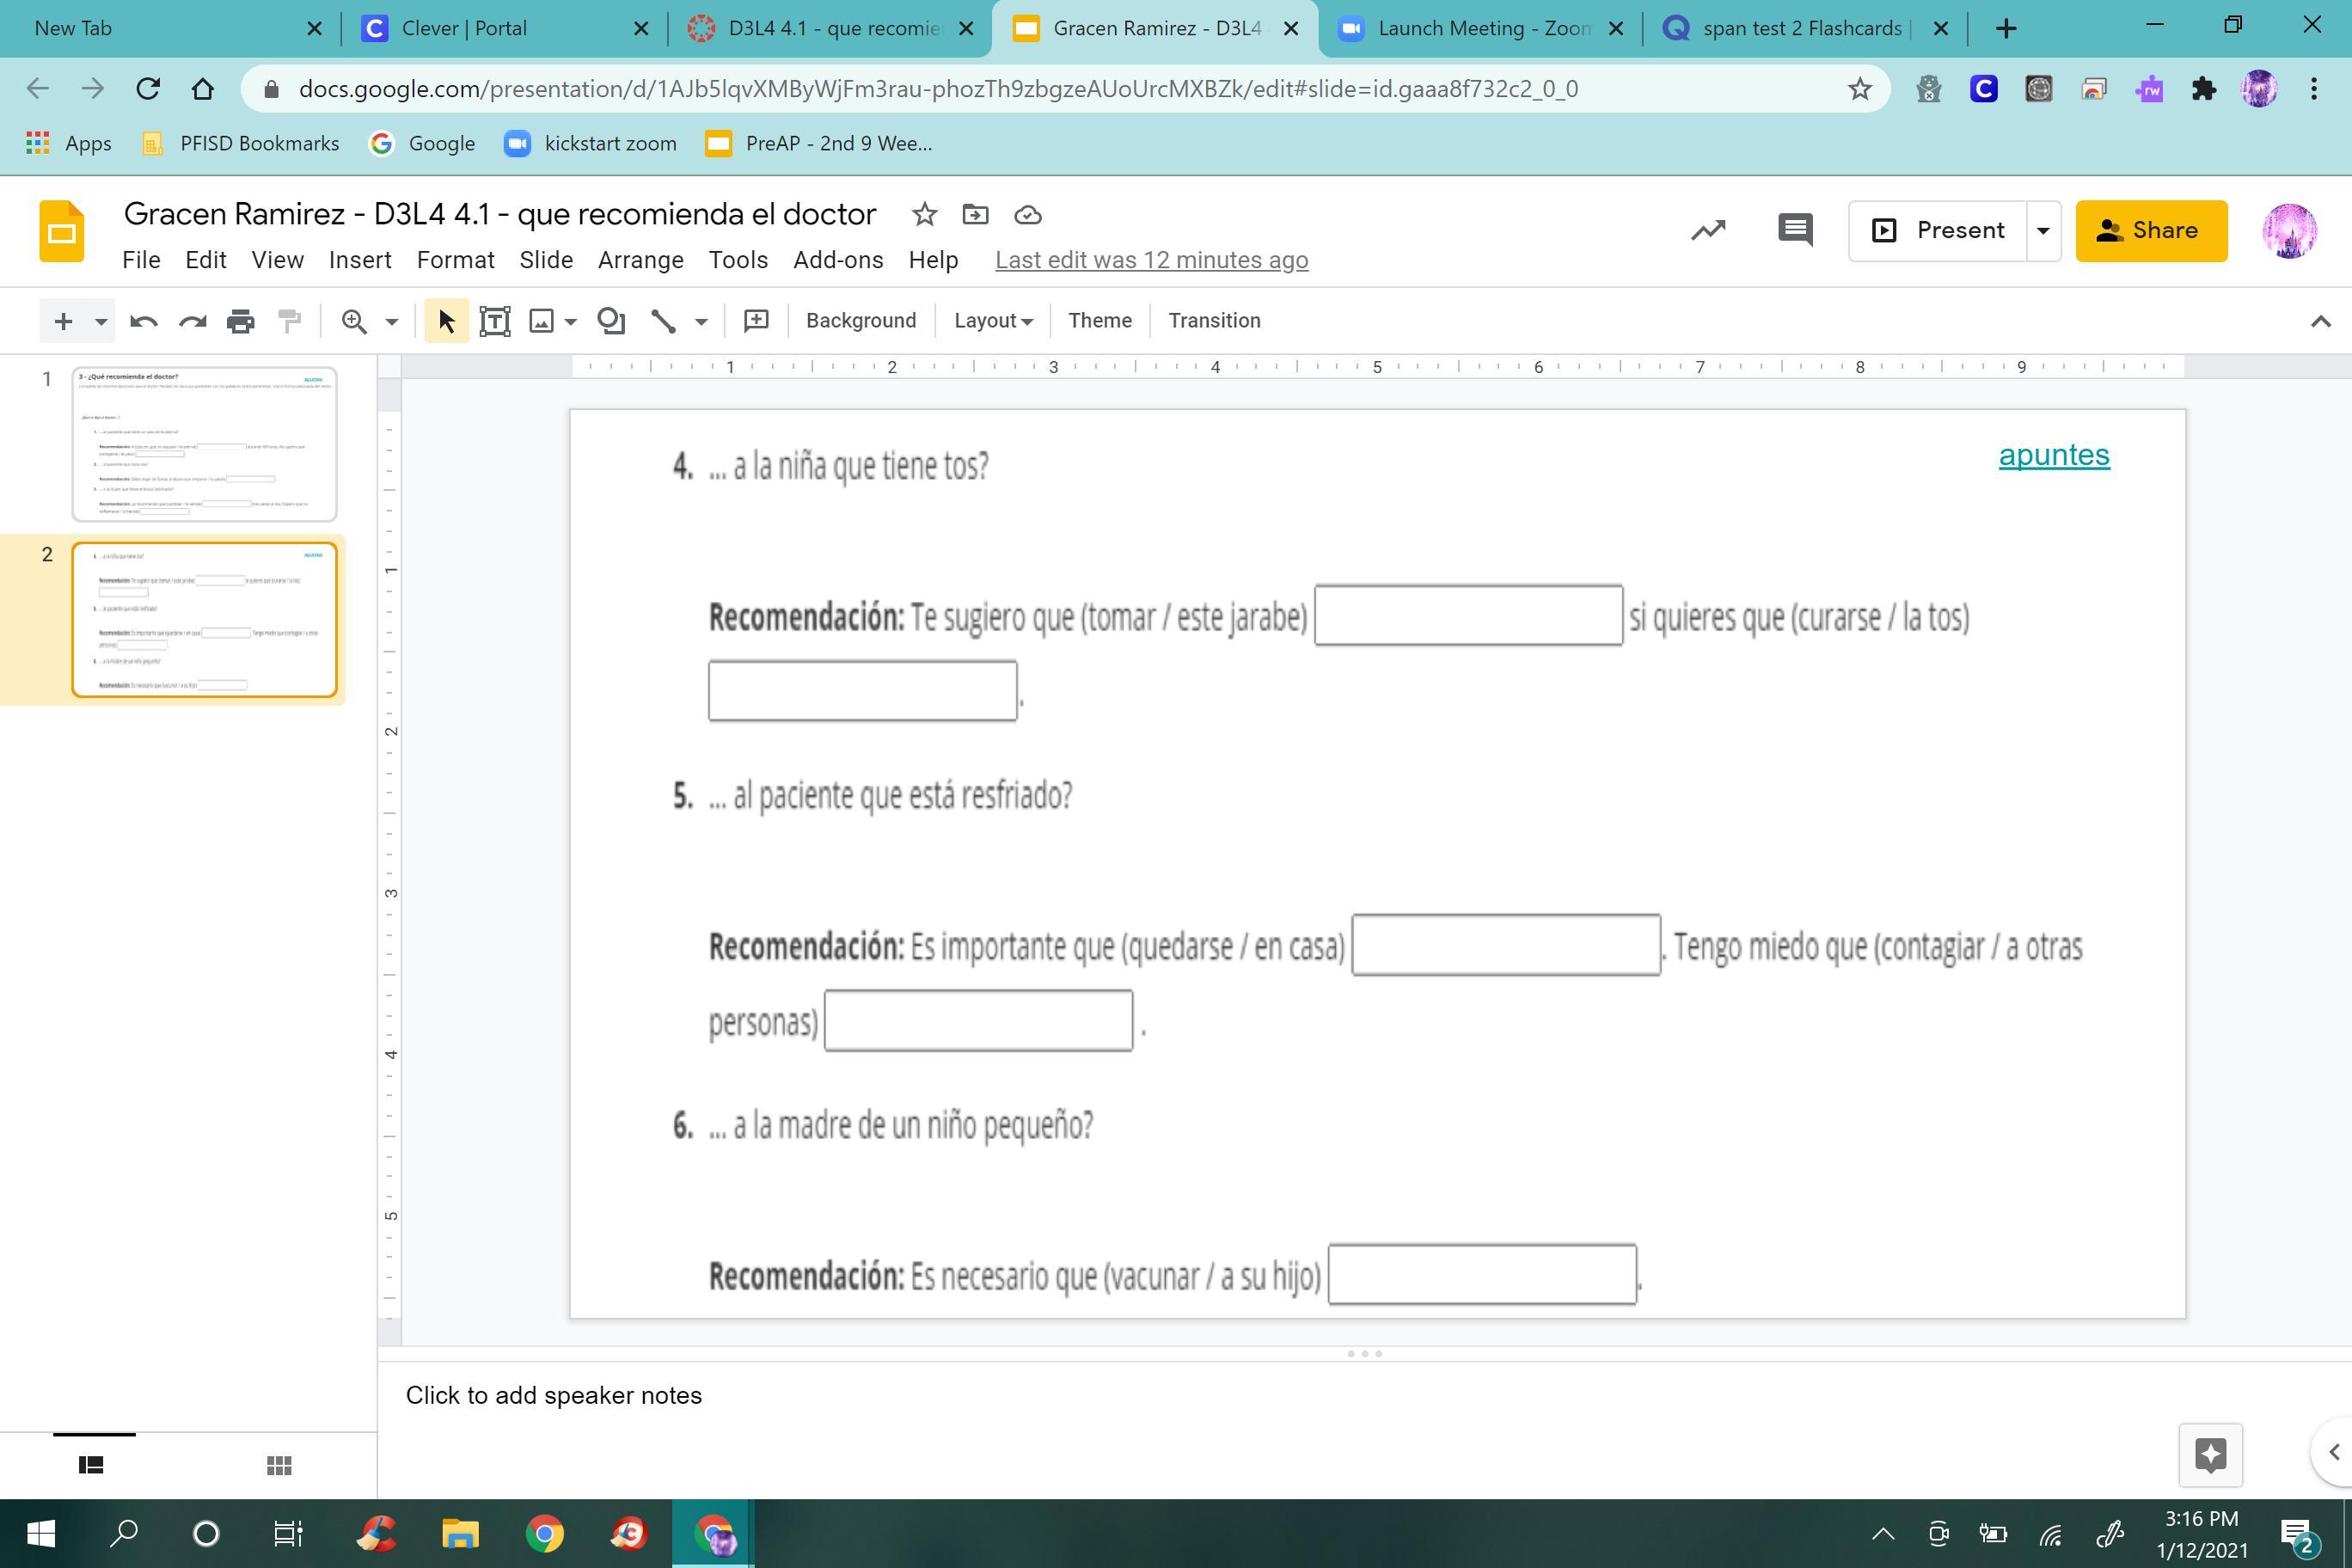Open the Explore button bottom right
Viewport: 2352px width, 1568px height.
(x=2210, y=1454)
